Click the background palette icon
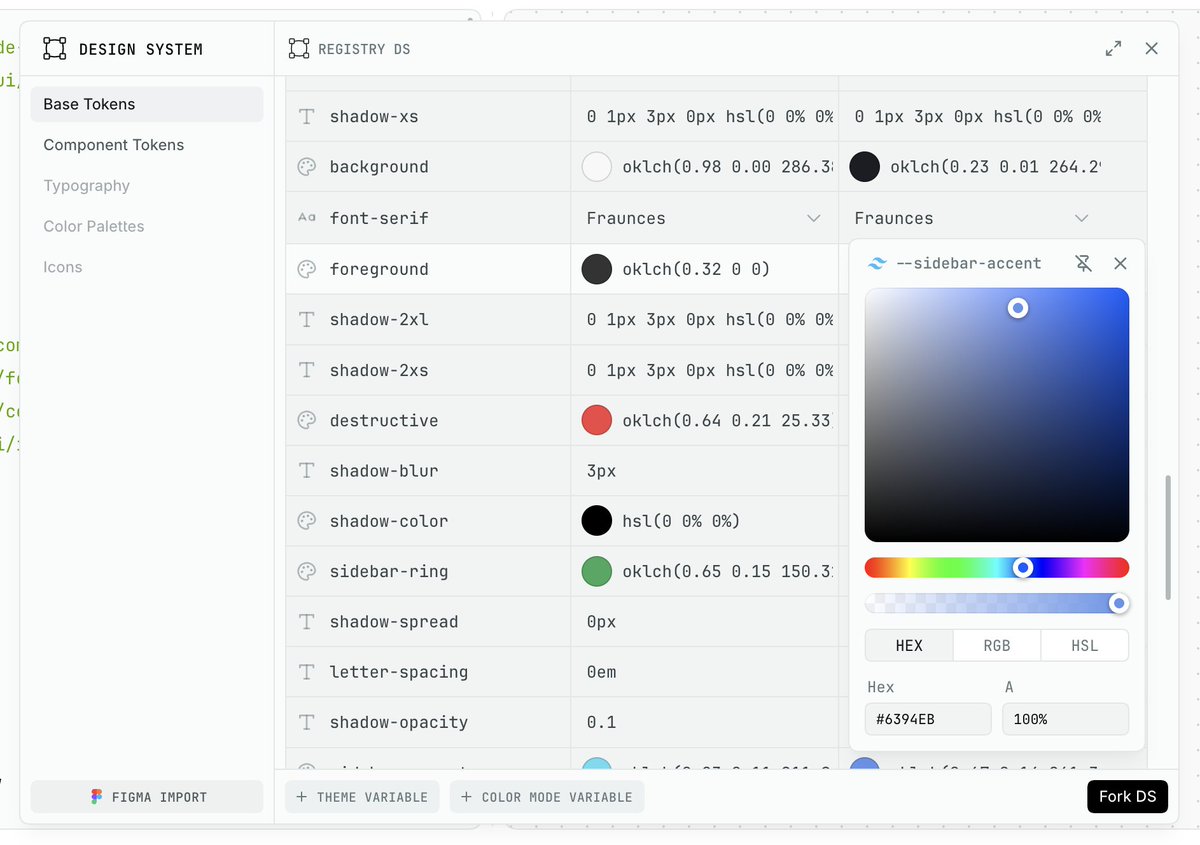The image size is (1200, 845). click(x=307, y=167)
